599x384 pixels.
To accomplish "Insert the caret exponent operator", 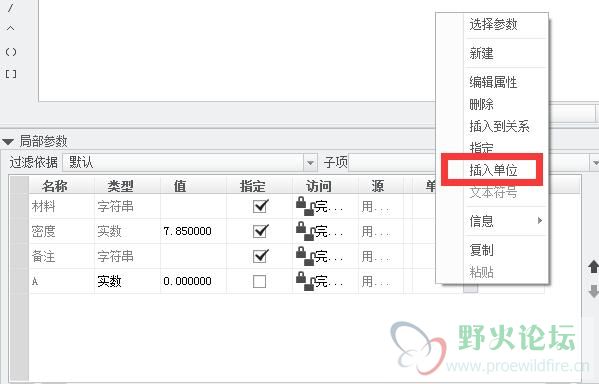I will (11, 29).
